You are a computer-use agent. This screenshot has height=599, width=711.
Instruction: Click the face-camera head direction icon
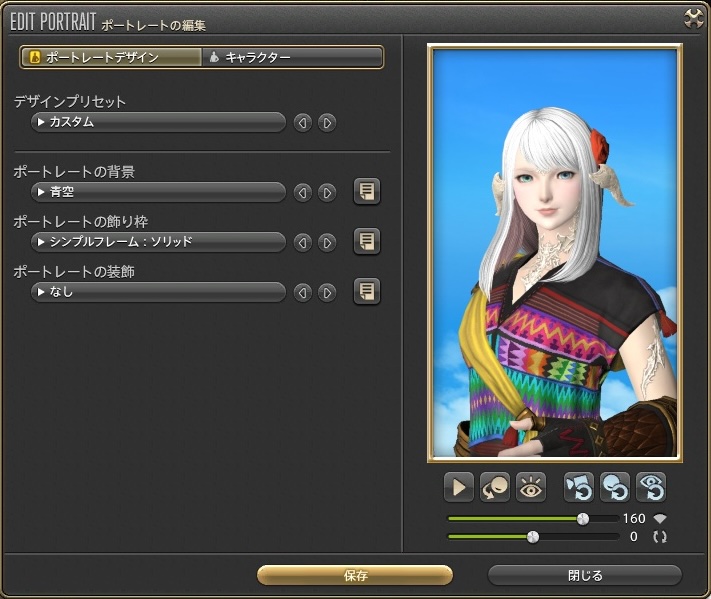click(495, 487)
